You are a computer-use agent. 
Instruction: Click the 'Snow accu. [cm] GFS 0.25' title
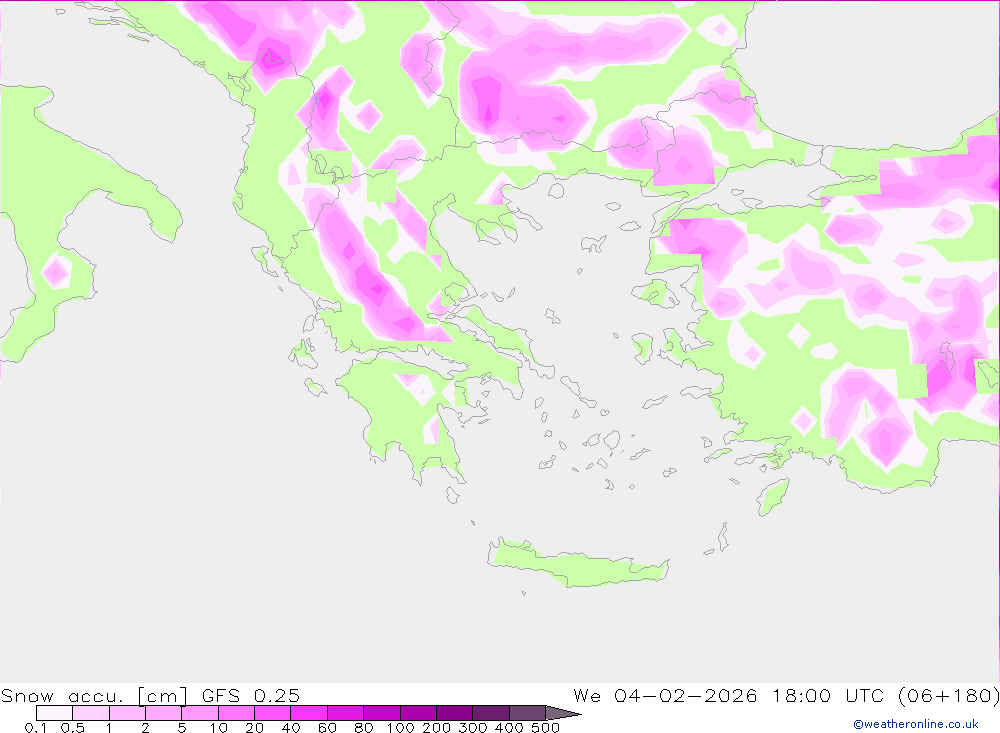tap(151, 695)
